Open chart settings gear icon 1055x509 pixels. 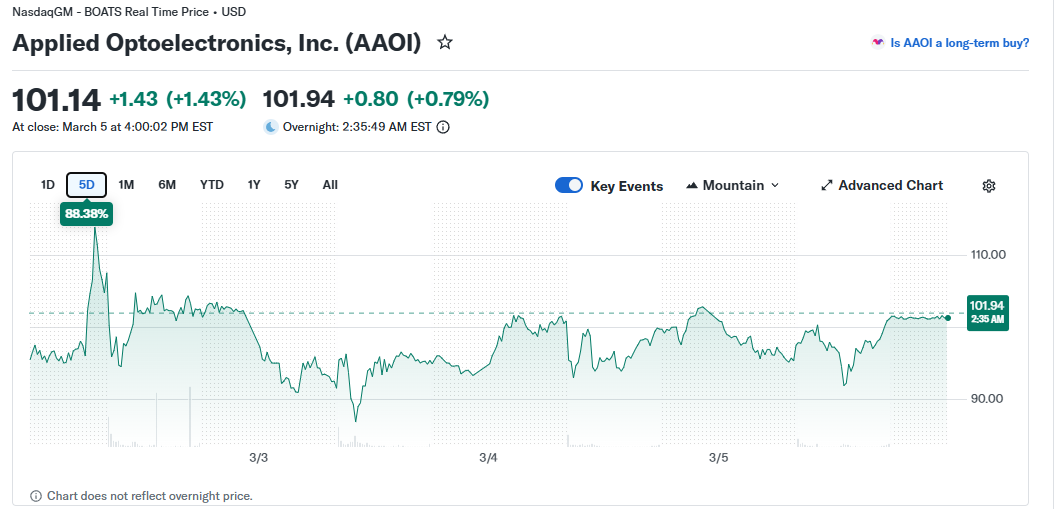point(989,186)
